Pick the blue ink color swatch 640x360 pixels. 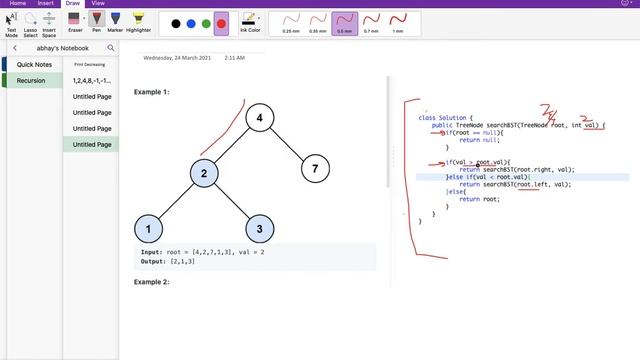point(191,24)
